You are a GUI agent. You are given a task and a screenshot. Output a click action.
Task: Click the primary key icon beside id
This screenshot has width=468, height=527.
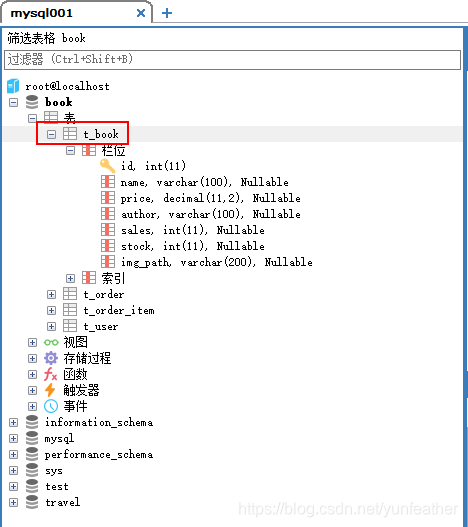[108, 166]
